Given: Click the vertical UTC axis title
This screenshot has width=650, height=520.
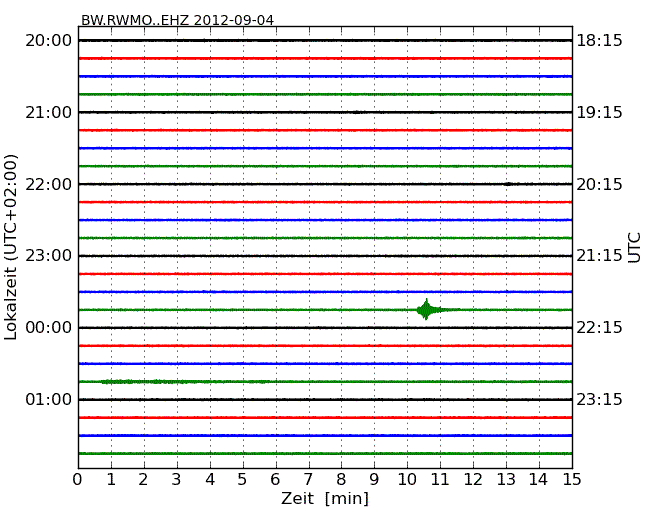Looking at the screenshot, I should point(634,248).
